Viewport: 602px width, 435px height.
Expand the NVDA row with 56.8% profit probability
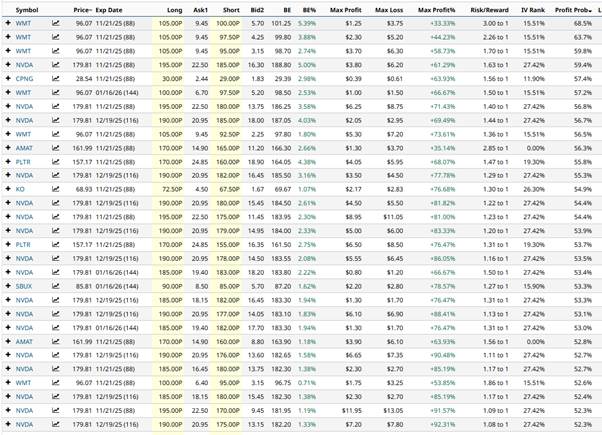point(8,106)
